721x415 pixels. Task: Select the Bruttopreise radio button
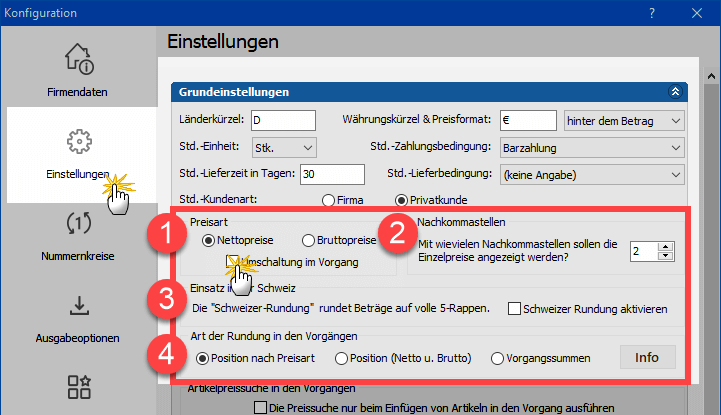[309, 240]
